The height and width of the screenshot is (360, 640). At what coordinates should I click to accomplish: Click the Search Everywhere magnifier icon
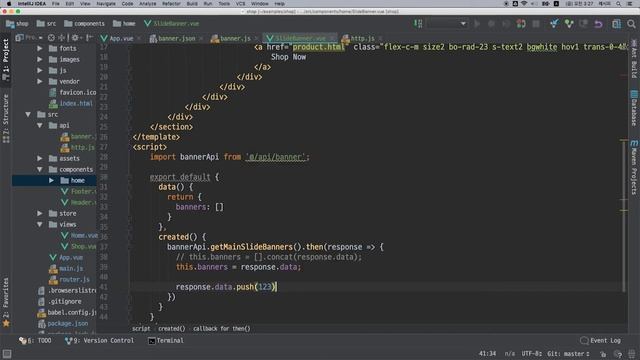(631, 24)
